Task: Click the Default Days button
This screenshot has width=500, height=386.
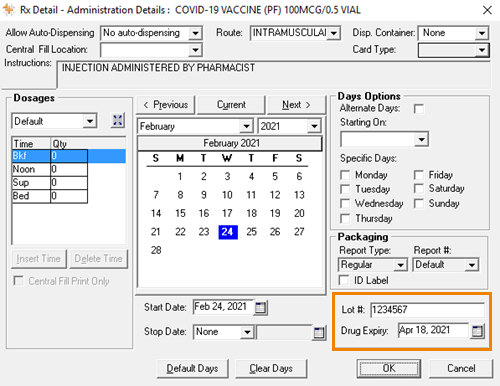Action: coord(192,368)
